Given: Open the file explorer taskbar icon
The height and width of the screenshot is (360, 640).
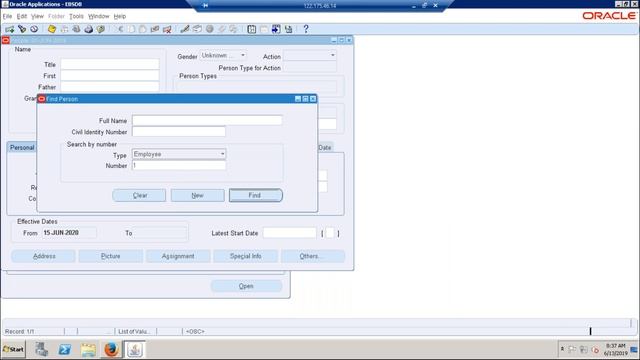Looking at the screenshot, I should [88, 349].
